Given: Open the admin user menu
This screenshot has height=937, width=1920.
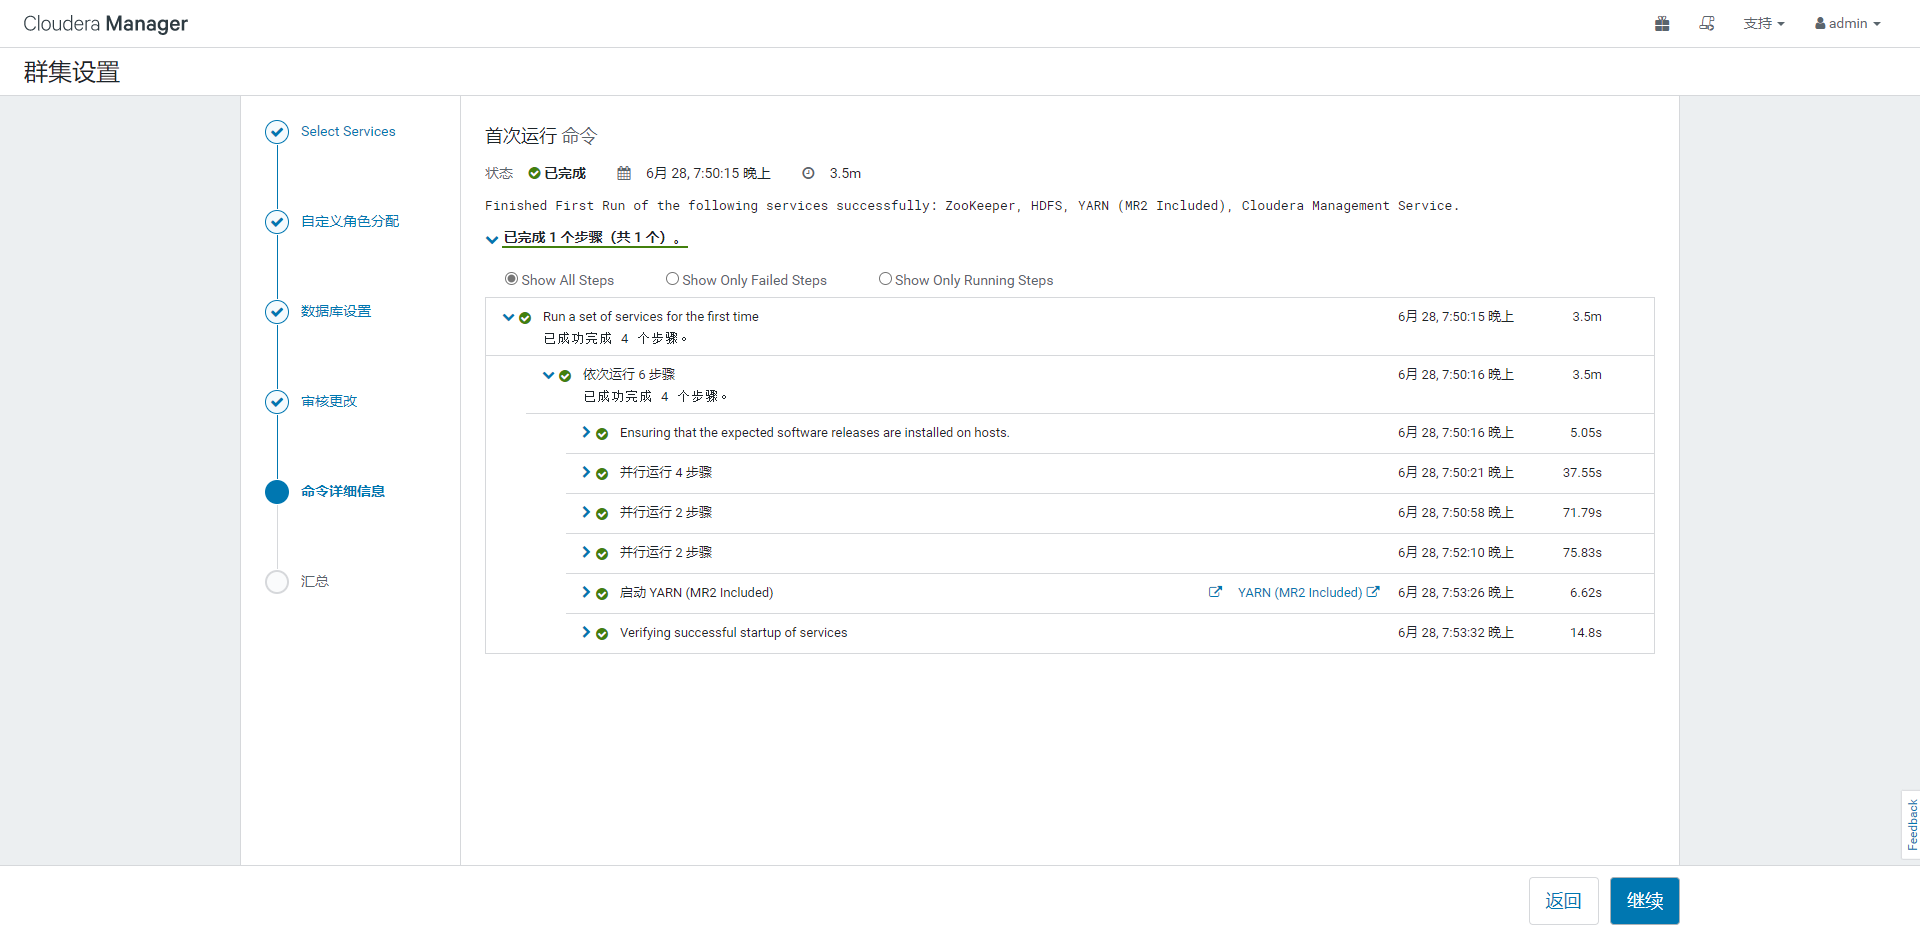Looking at the screenshot, I should 1847,24.
